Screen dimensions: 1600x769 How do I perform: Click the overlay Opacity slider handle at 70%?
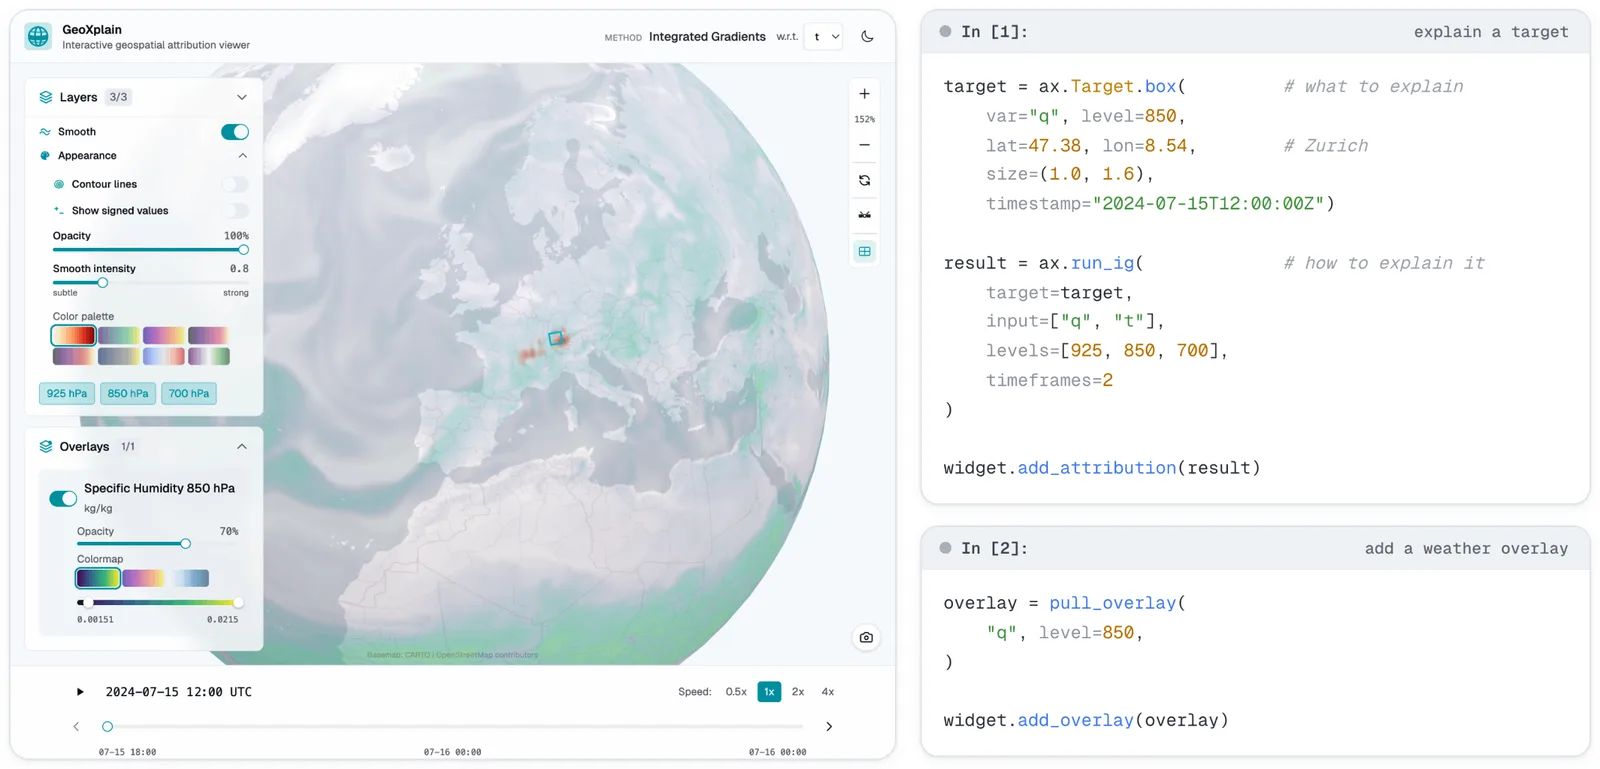pos(185,544)
